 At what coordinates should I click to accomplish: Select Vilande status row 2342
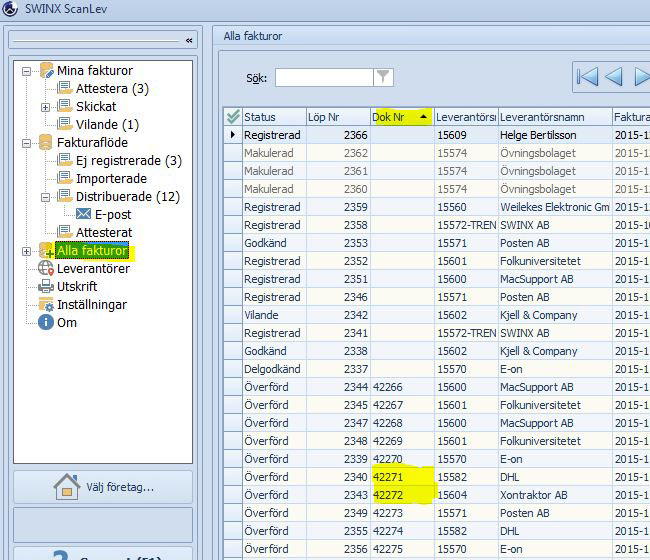click(x=274, y=315)
